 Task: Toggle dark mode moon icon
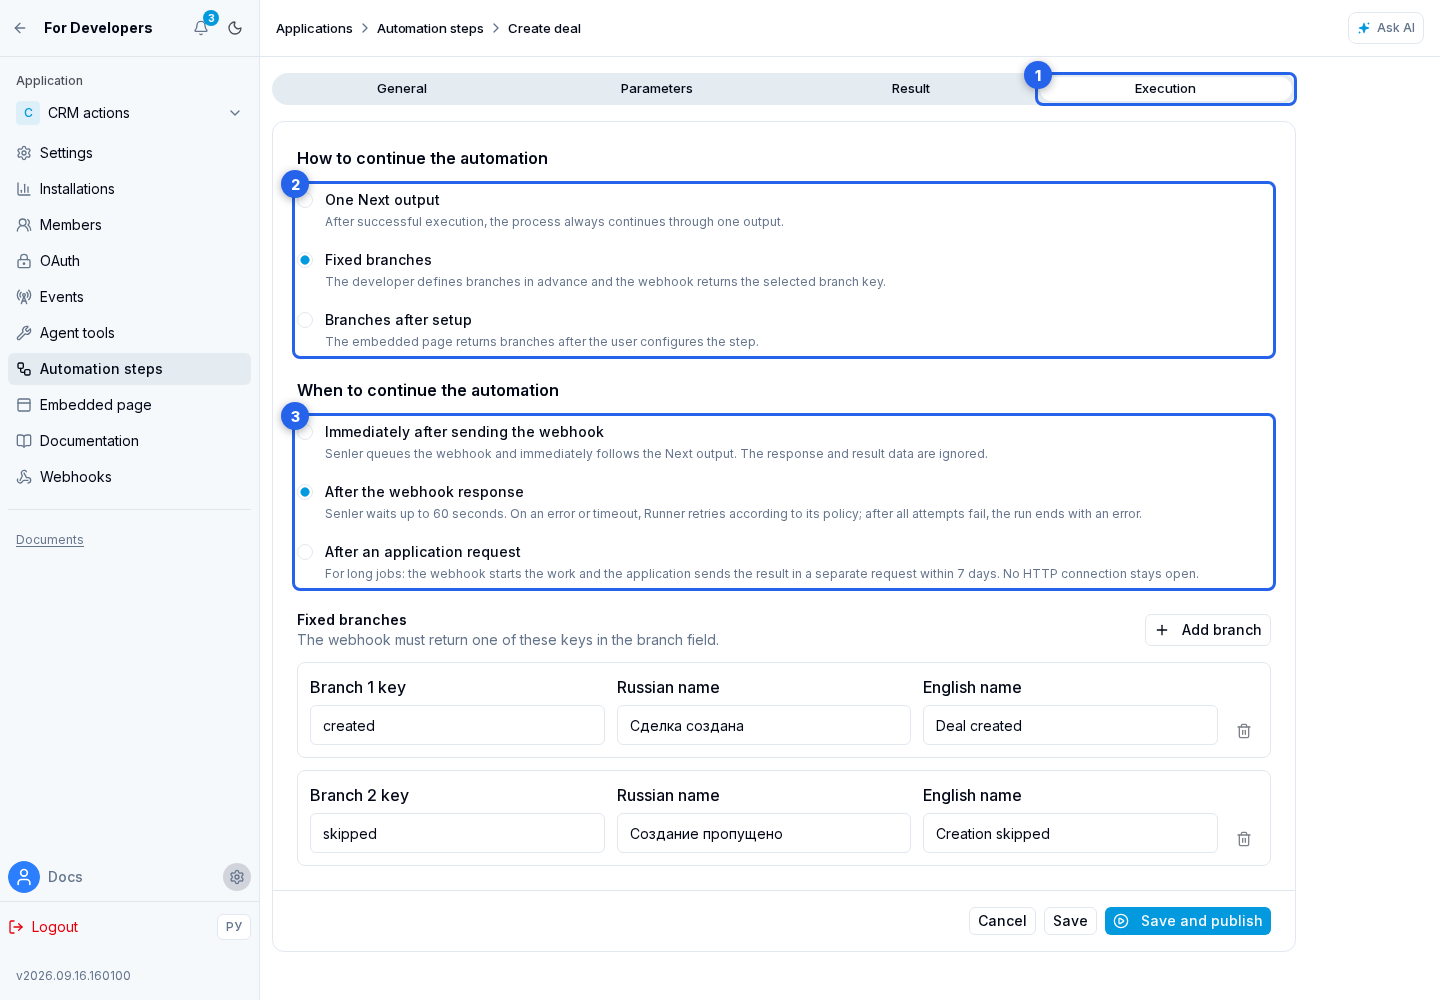tap(235, 28)
